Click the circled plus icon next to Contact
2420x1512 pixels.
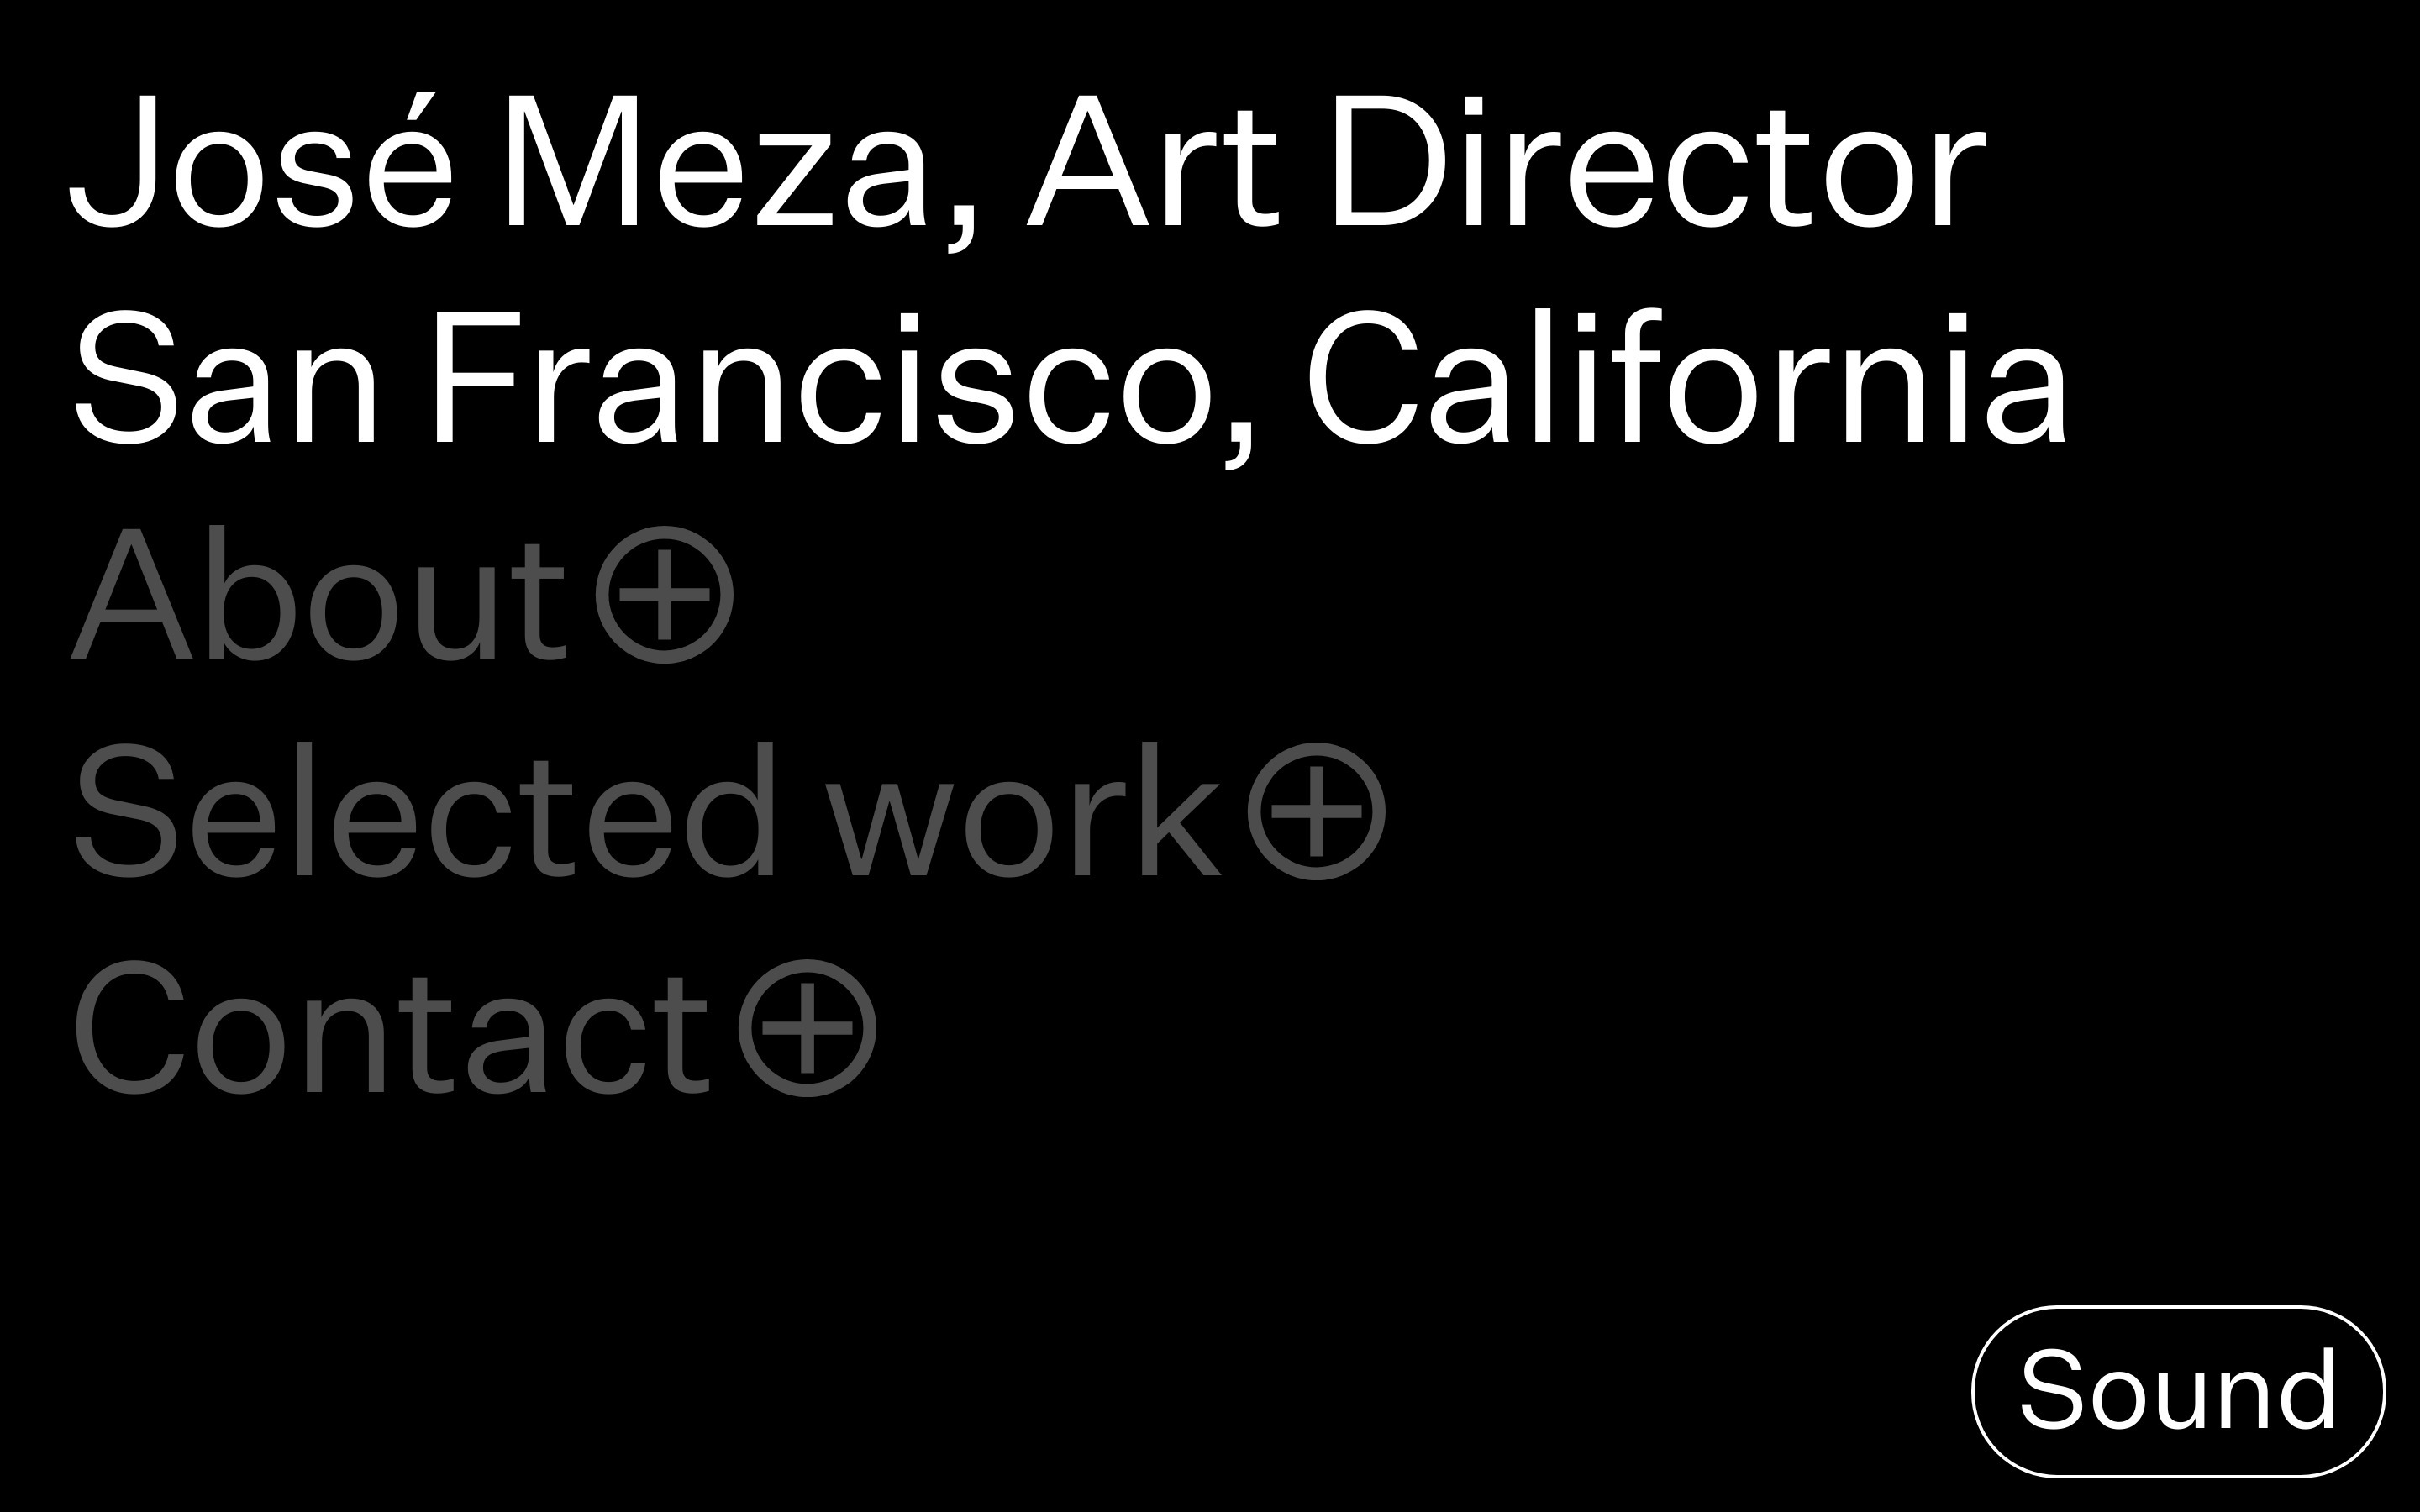(807, 1028)
